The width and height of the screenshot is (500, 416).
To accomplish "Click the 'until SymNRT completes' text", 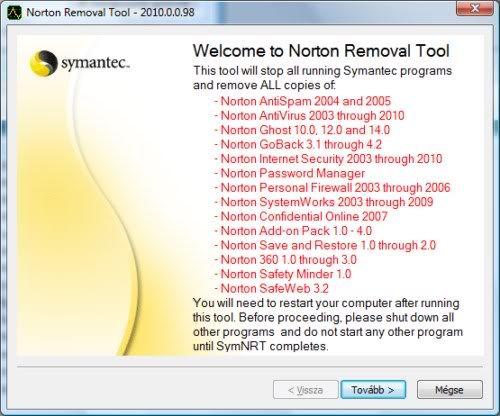I will 261,346.
